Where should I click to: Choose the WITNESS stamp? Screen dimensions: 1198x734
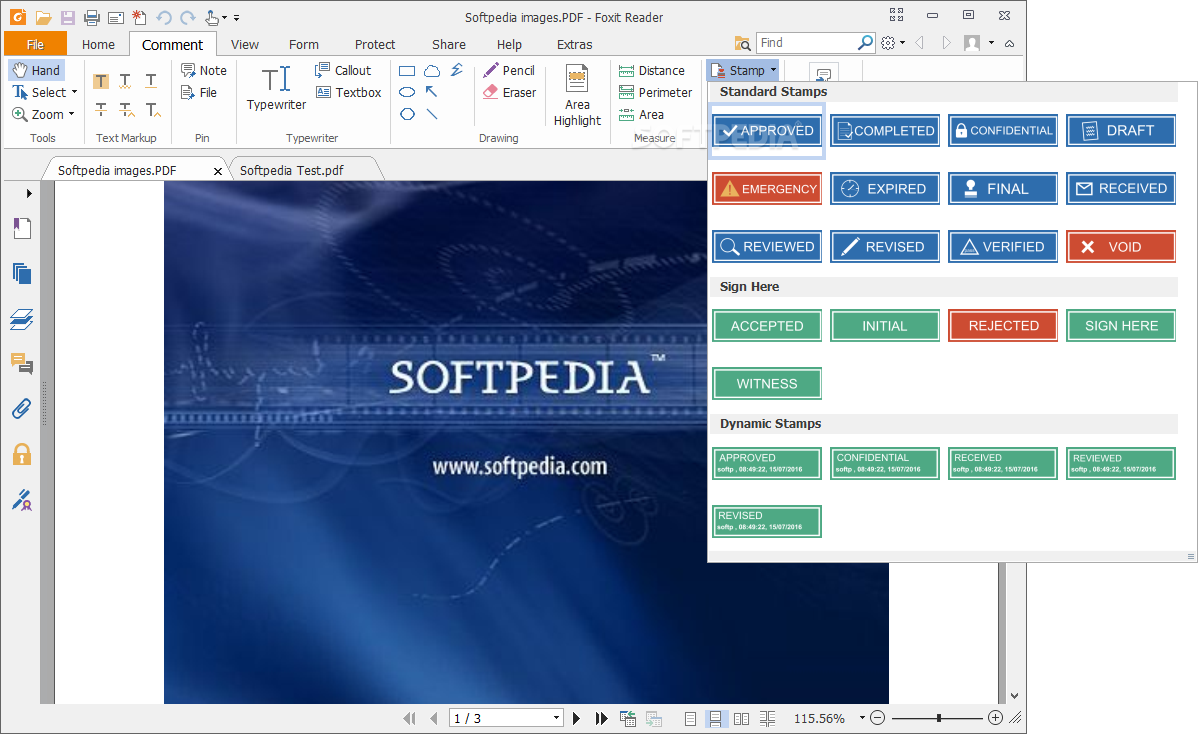[767, 383]
